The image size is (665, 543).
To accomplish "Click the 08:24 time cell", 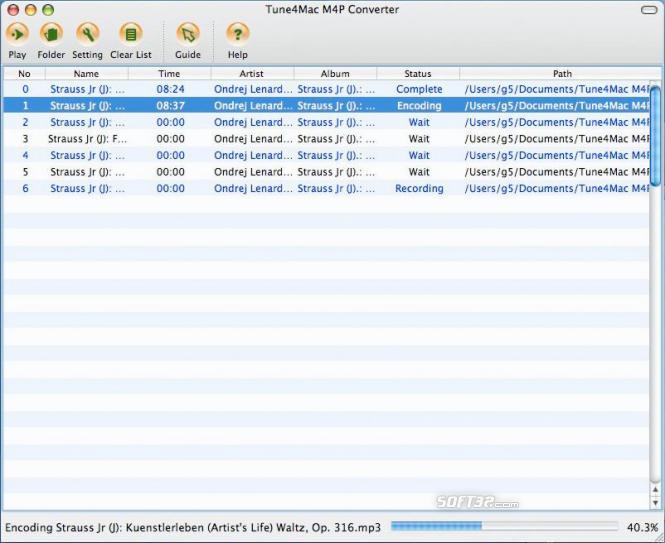I will point(170,89).
